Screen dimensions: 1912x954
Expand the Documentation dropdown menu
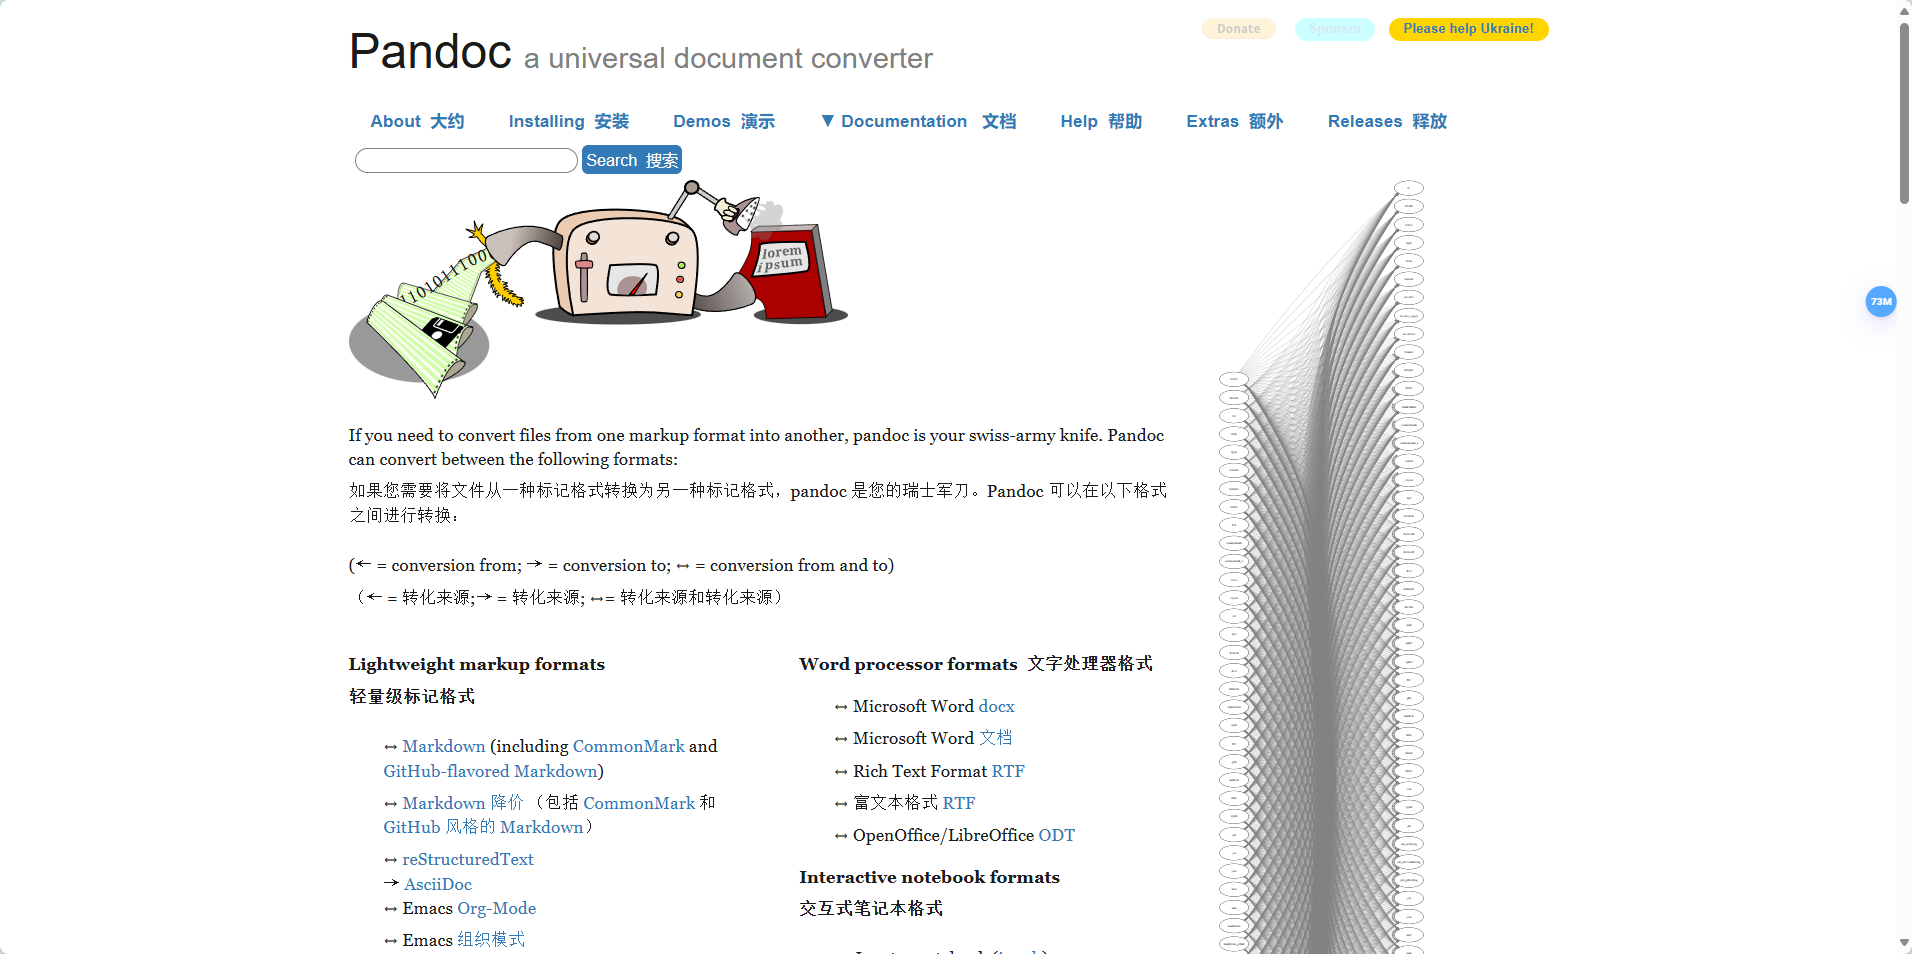pyautogui.click(x=918, y=121)
